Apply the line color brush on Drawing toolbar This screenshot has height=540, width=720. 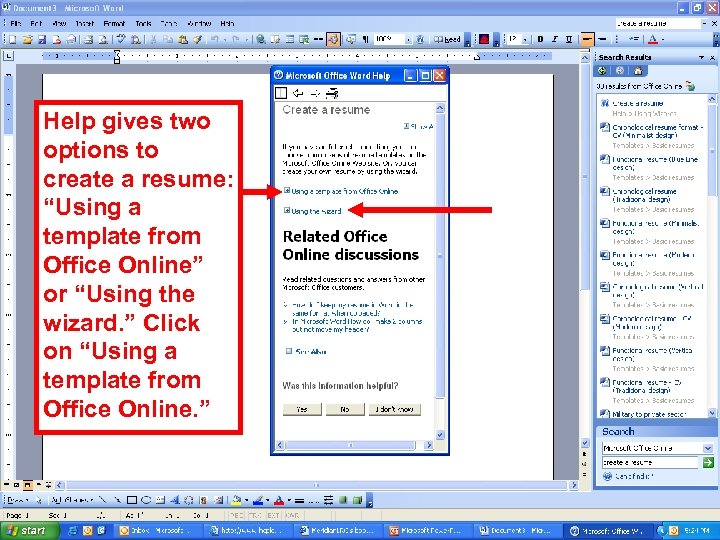click(258, 500)
